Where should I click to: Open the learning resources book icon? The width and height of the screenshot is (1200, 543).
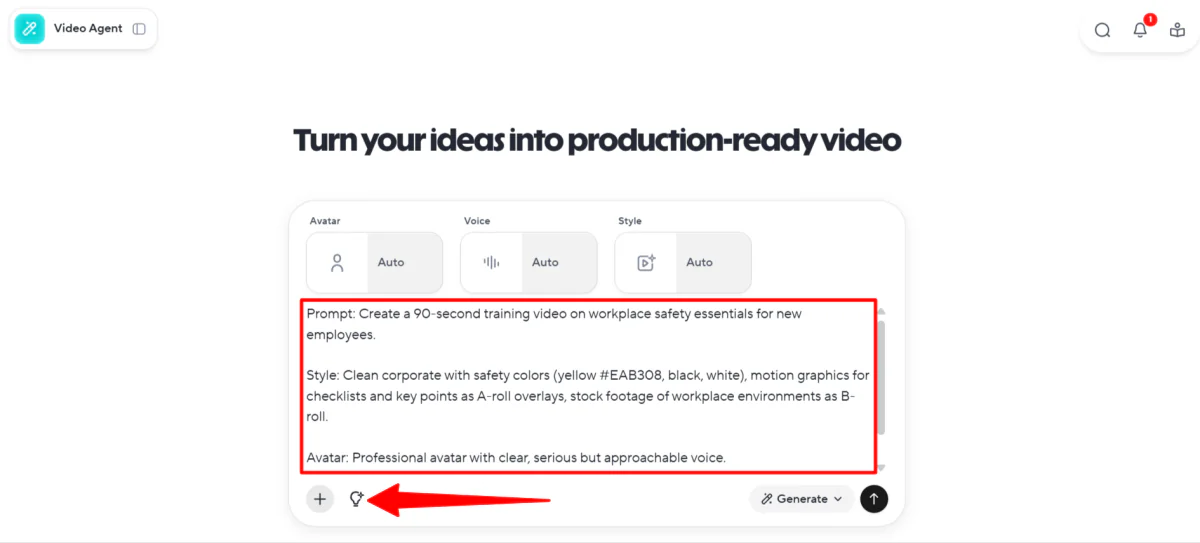point(1177,30)
